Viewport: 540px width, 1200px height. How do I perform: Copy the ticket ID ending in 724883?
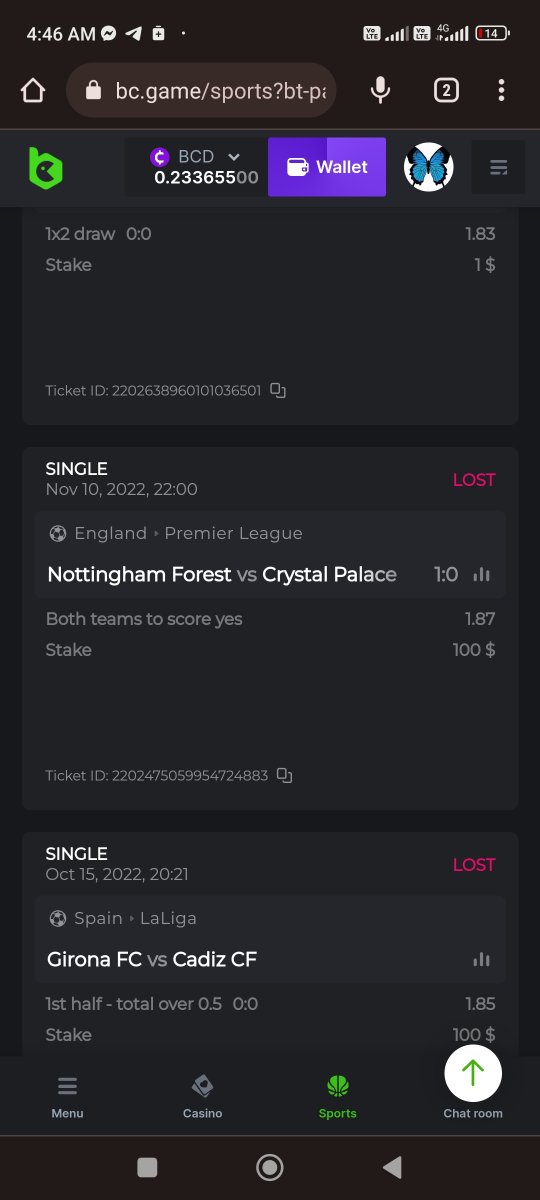tap(284, 776)
